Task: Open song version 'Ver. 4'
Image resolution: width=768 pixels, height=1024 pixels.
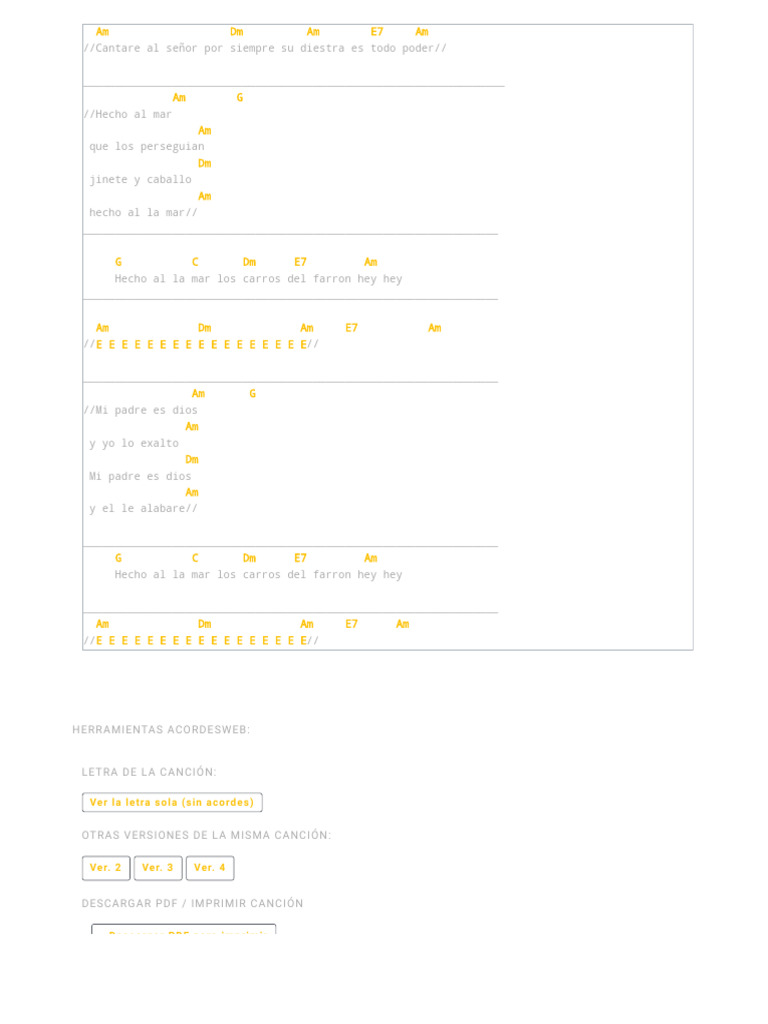Action: click(210, 868)
